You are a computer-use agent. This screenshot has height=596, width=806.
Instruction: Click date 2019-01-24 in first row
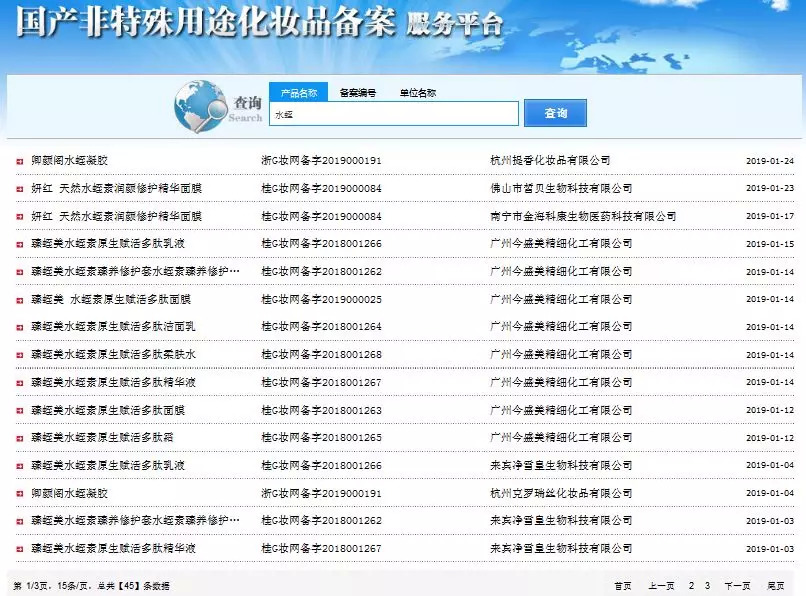pos(770,161)
